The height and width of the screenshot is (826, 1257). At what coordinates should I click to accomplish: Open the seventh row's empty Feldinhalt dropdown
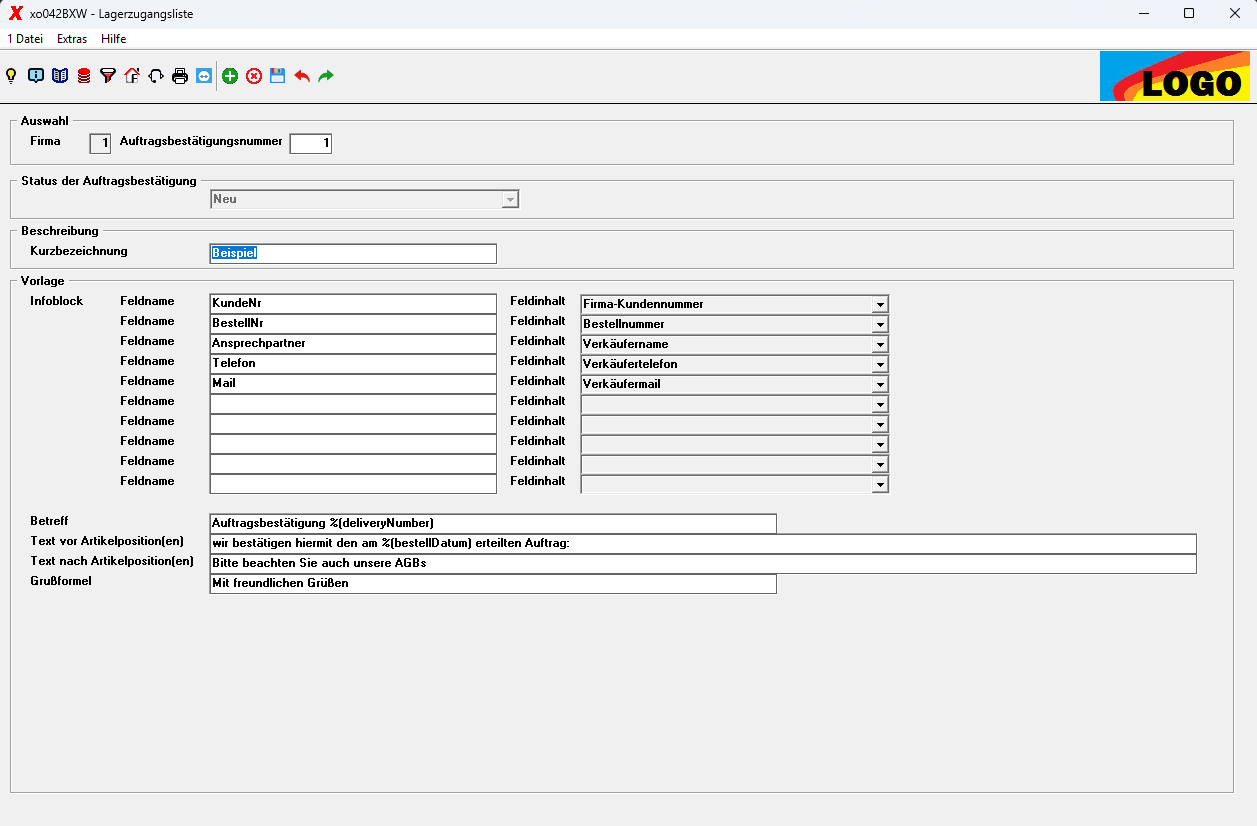click(880, 424)
